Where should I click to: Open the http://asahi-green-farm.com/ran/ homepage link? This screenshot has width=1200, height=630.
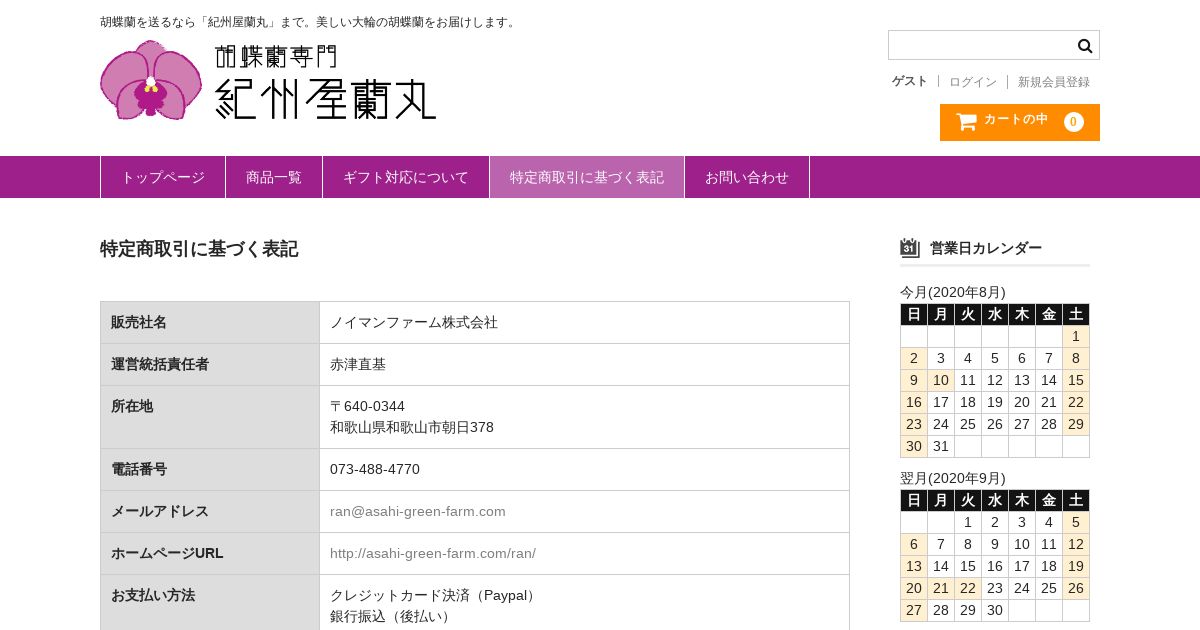tap(433, 553)
